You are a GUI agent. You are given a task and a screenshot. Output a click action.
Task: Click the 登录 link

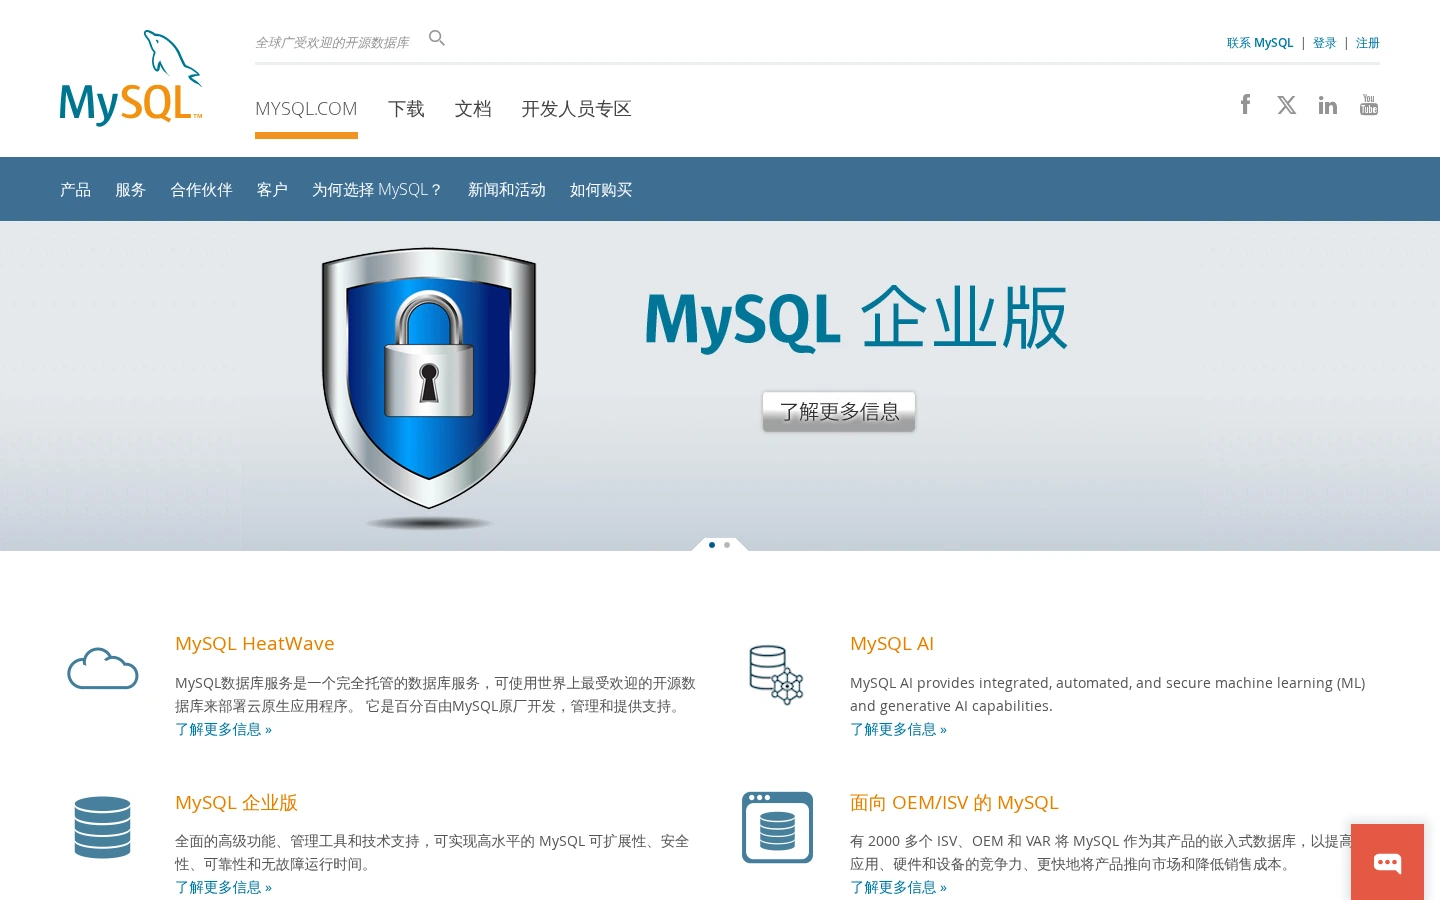pos(1325,43)
